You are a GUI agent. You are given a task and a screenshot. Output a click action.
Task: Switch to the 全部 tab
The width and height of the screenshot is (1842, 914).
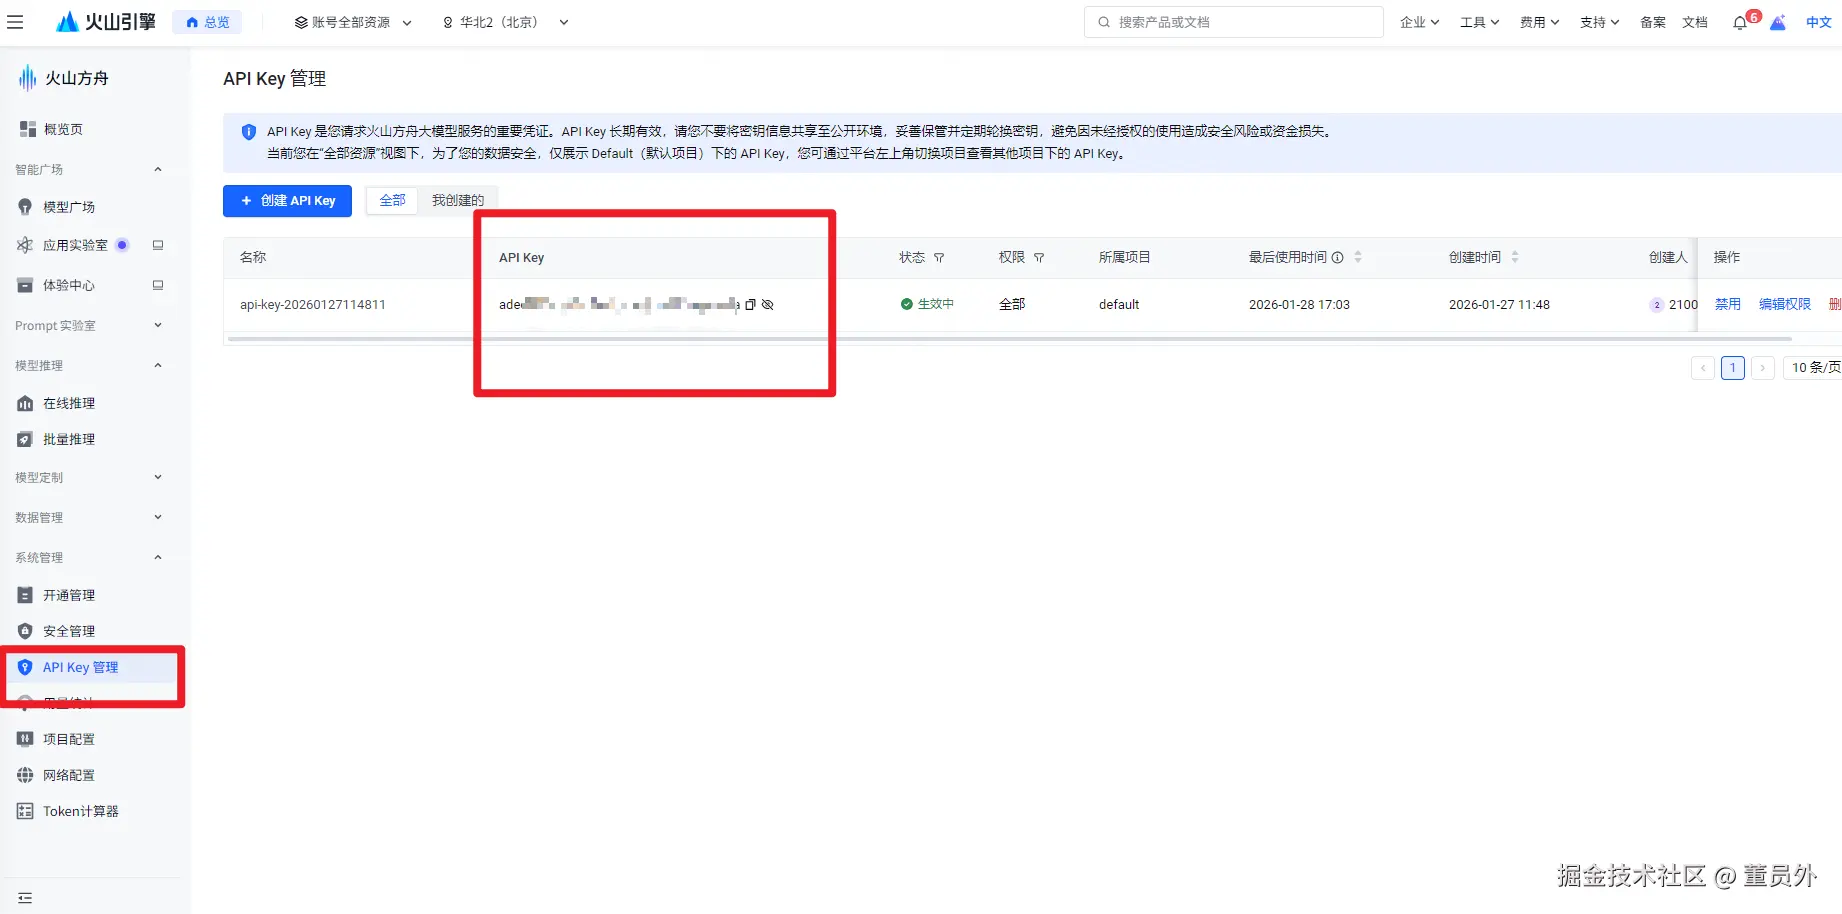point(392,200)
